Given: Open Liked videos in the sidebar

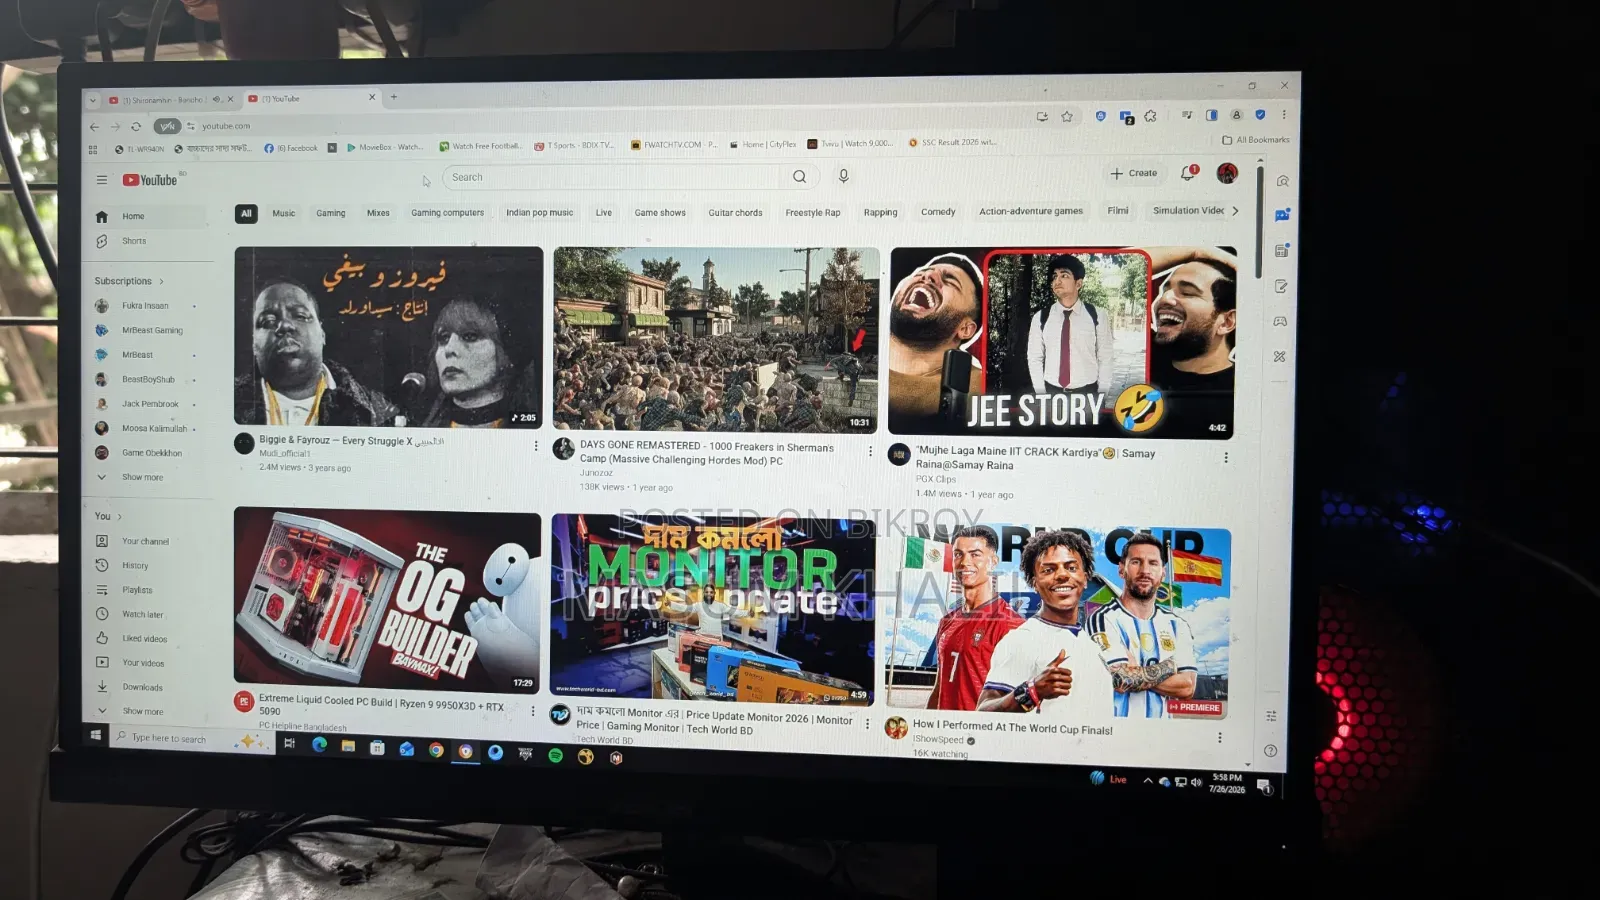Looking at the screenshot, I should coord(145,639).
